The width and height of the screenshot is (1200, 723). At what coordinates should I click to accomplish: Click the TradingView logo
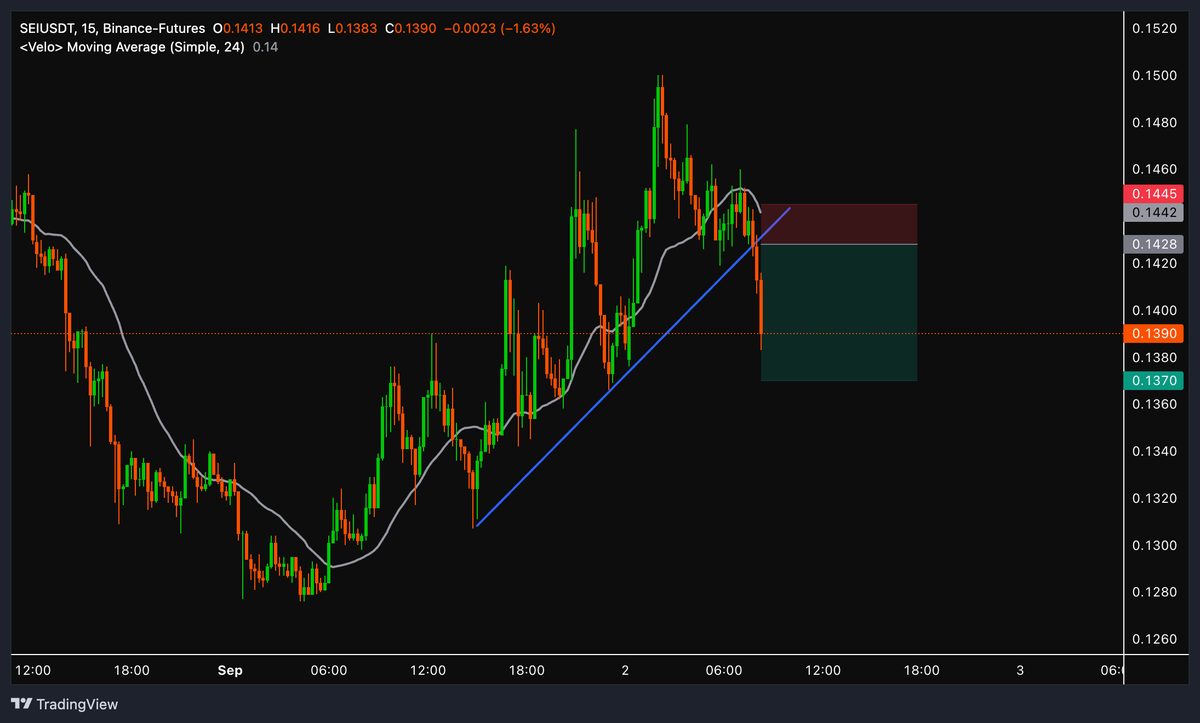pos(64,704)
